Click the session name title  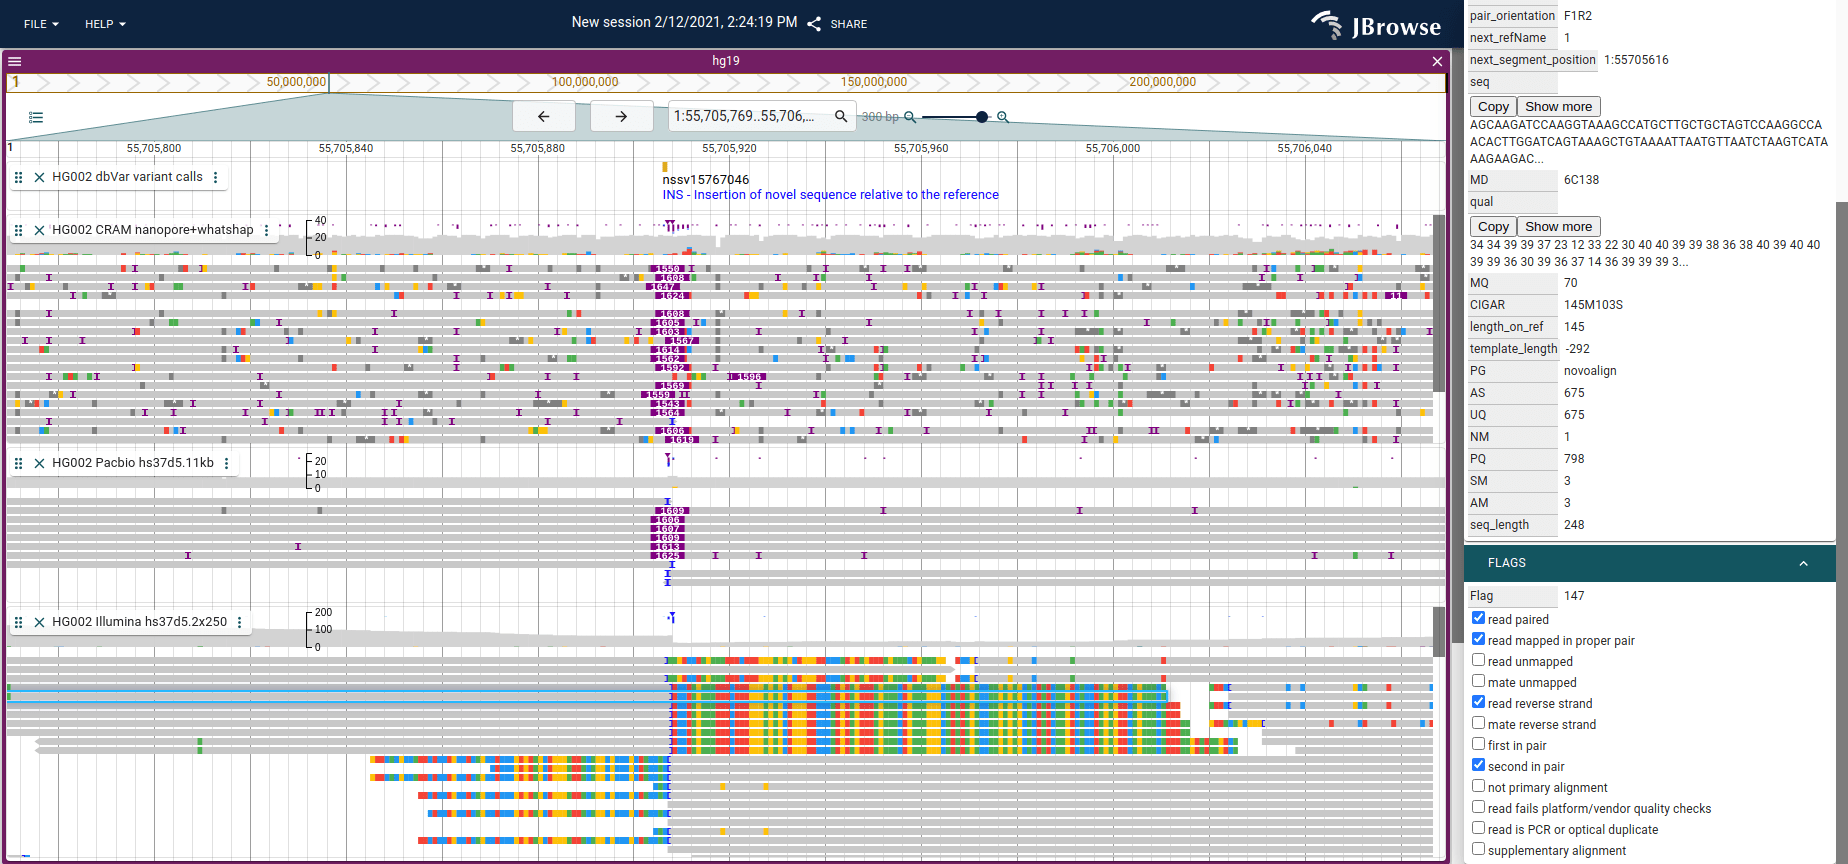[x=685, y=22]
